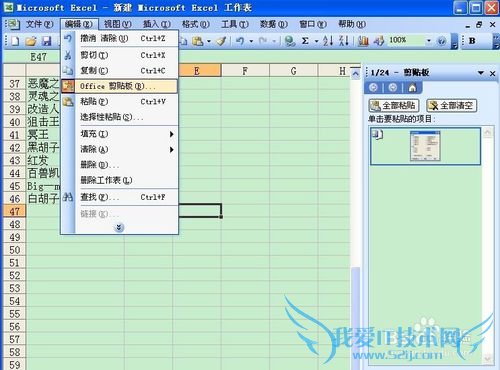500x370 pixels.
Task: Select column F header
Action: 245,71
